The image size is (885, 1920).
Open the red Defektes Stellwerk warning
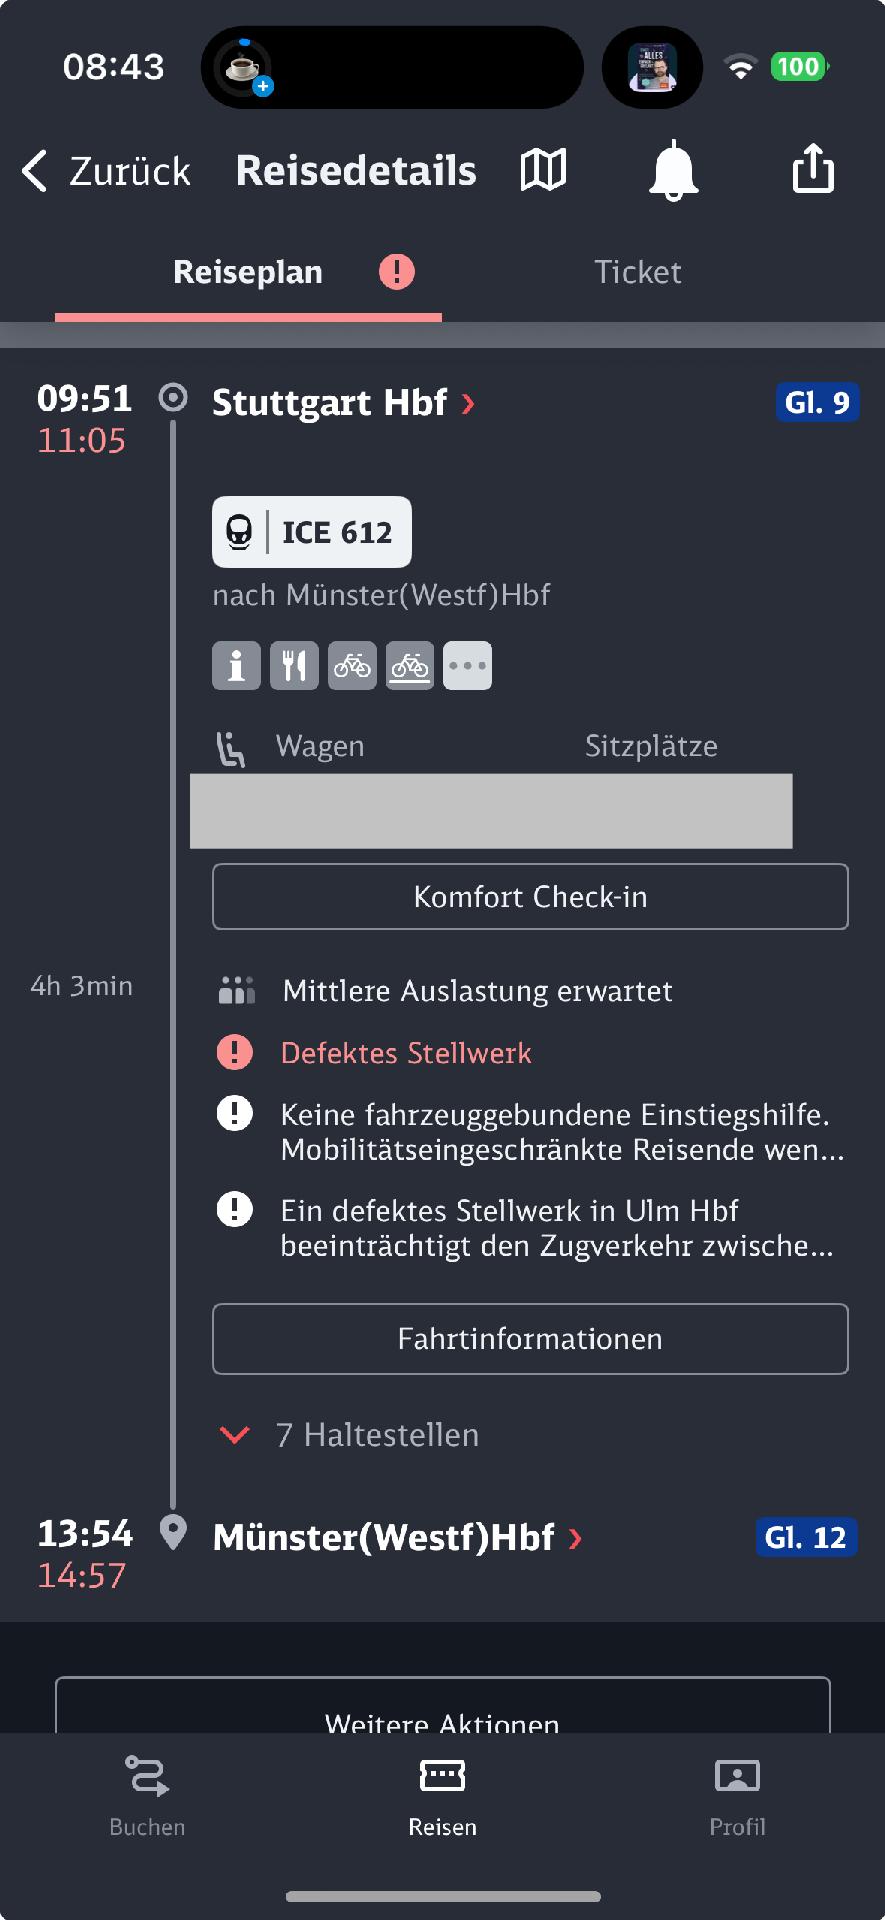(406, 1053)
